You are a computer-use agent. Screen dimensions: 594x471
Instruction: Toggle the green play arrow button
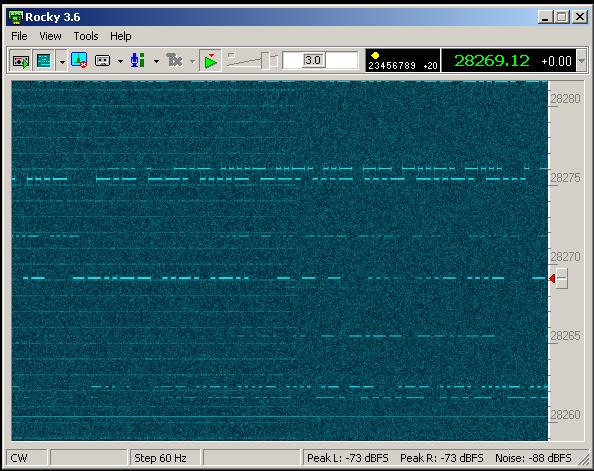210,61
